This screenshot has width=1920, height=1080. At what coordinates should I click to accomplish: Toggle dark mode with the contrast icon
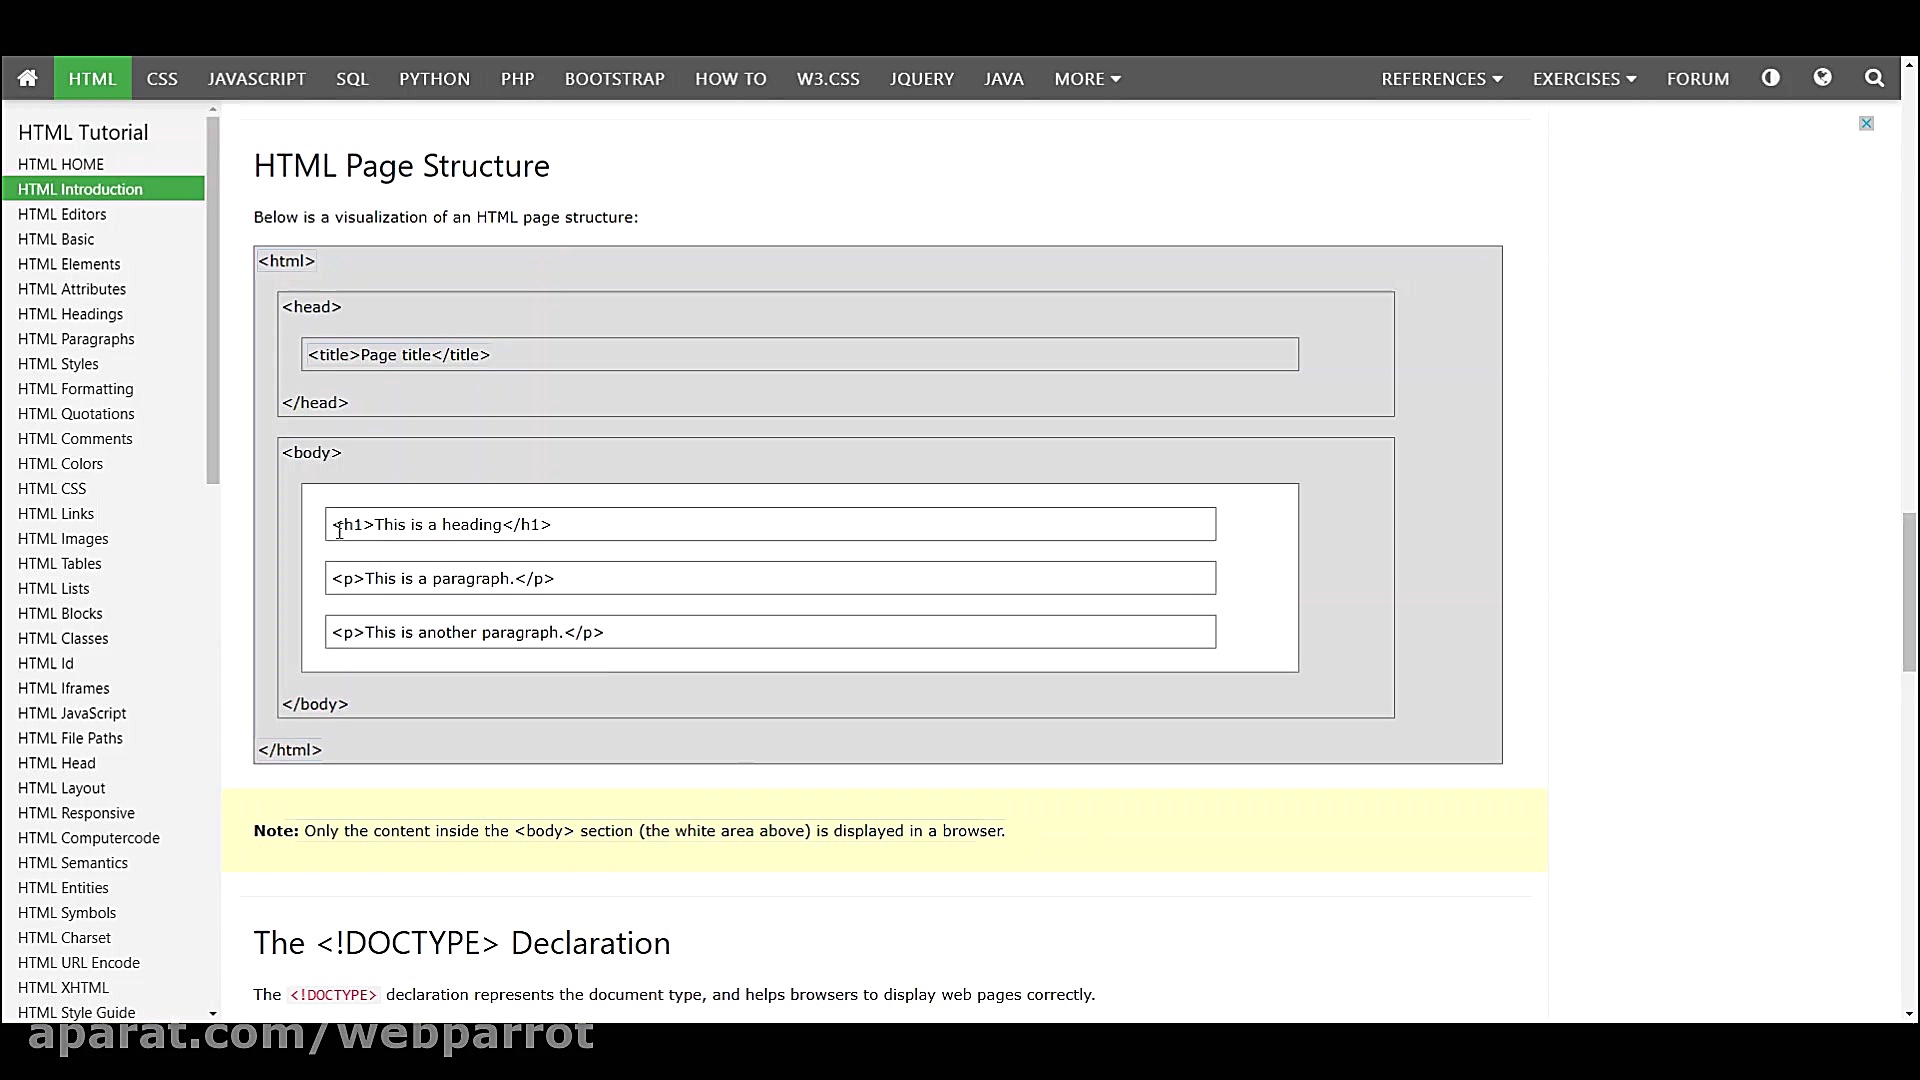1771,78
